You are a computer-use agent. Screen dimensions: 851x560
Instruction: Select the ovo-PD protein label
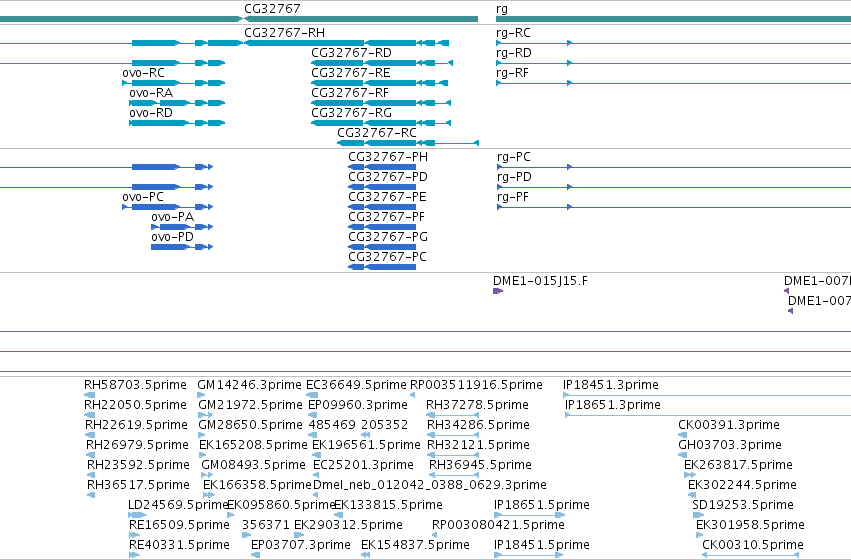(173, 237)
